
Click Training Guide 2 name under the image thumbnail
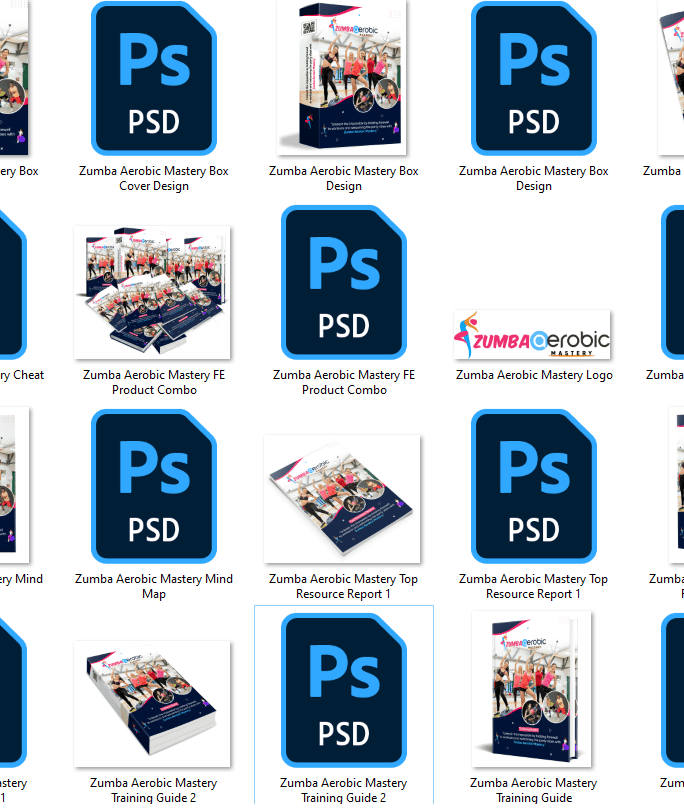click(x=154, y=790)
